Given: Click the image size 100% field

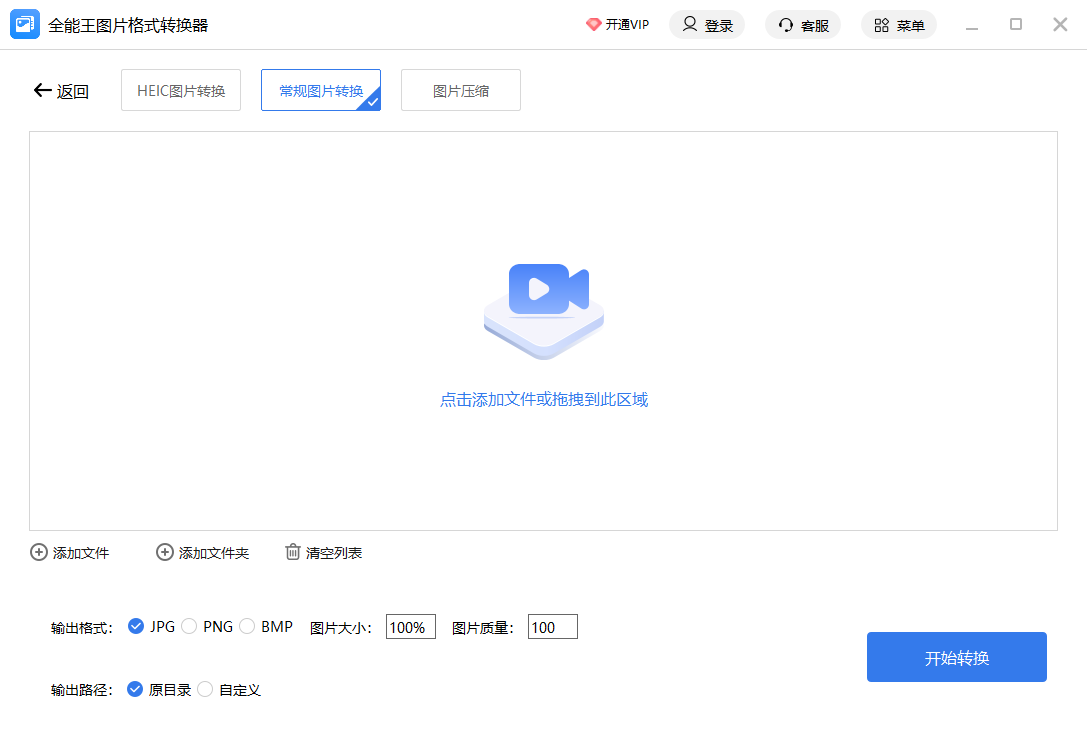Looking at the screenshot, I should 410,627.
